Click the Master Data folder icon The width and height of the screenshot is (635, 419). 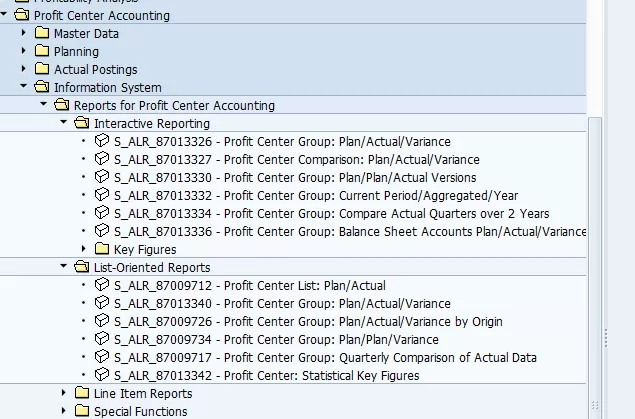pyautogui.click(x=41, y=33)
